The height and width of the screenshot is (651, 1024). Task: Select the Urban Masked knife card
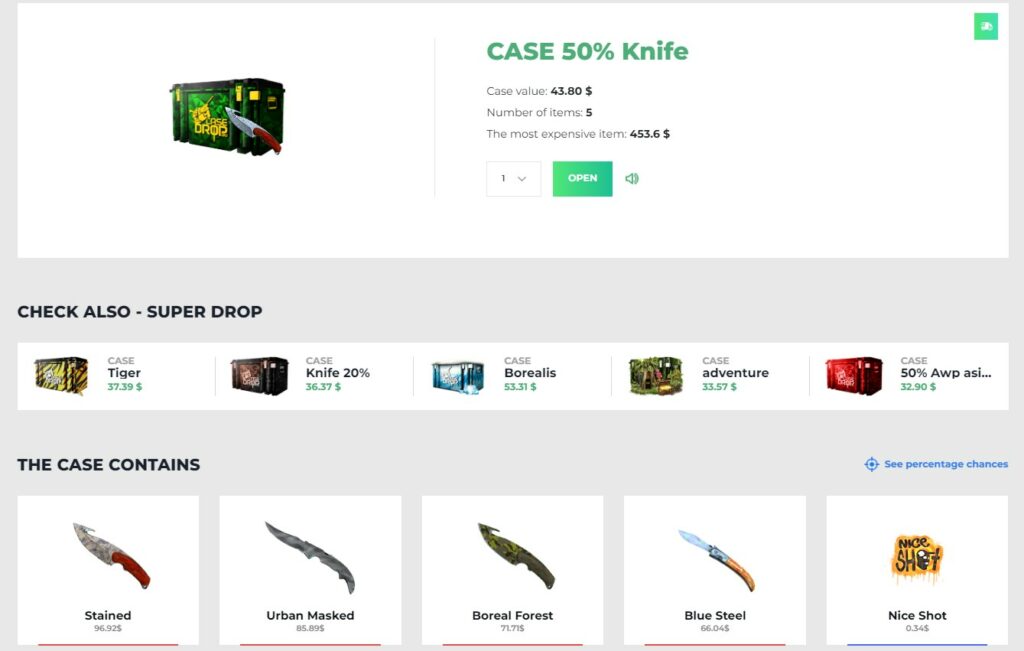[310, 570]
